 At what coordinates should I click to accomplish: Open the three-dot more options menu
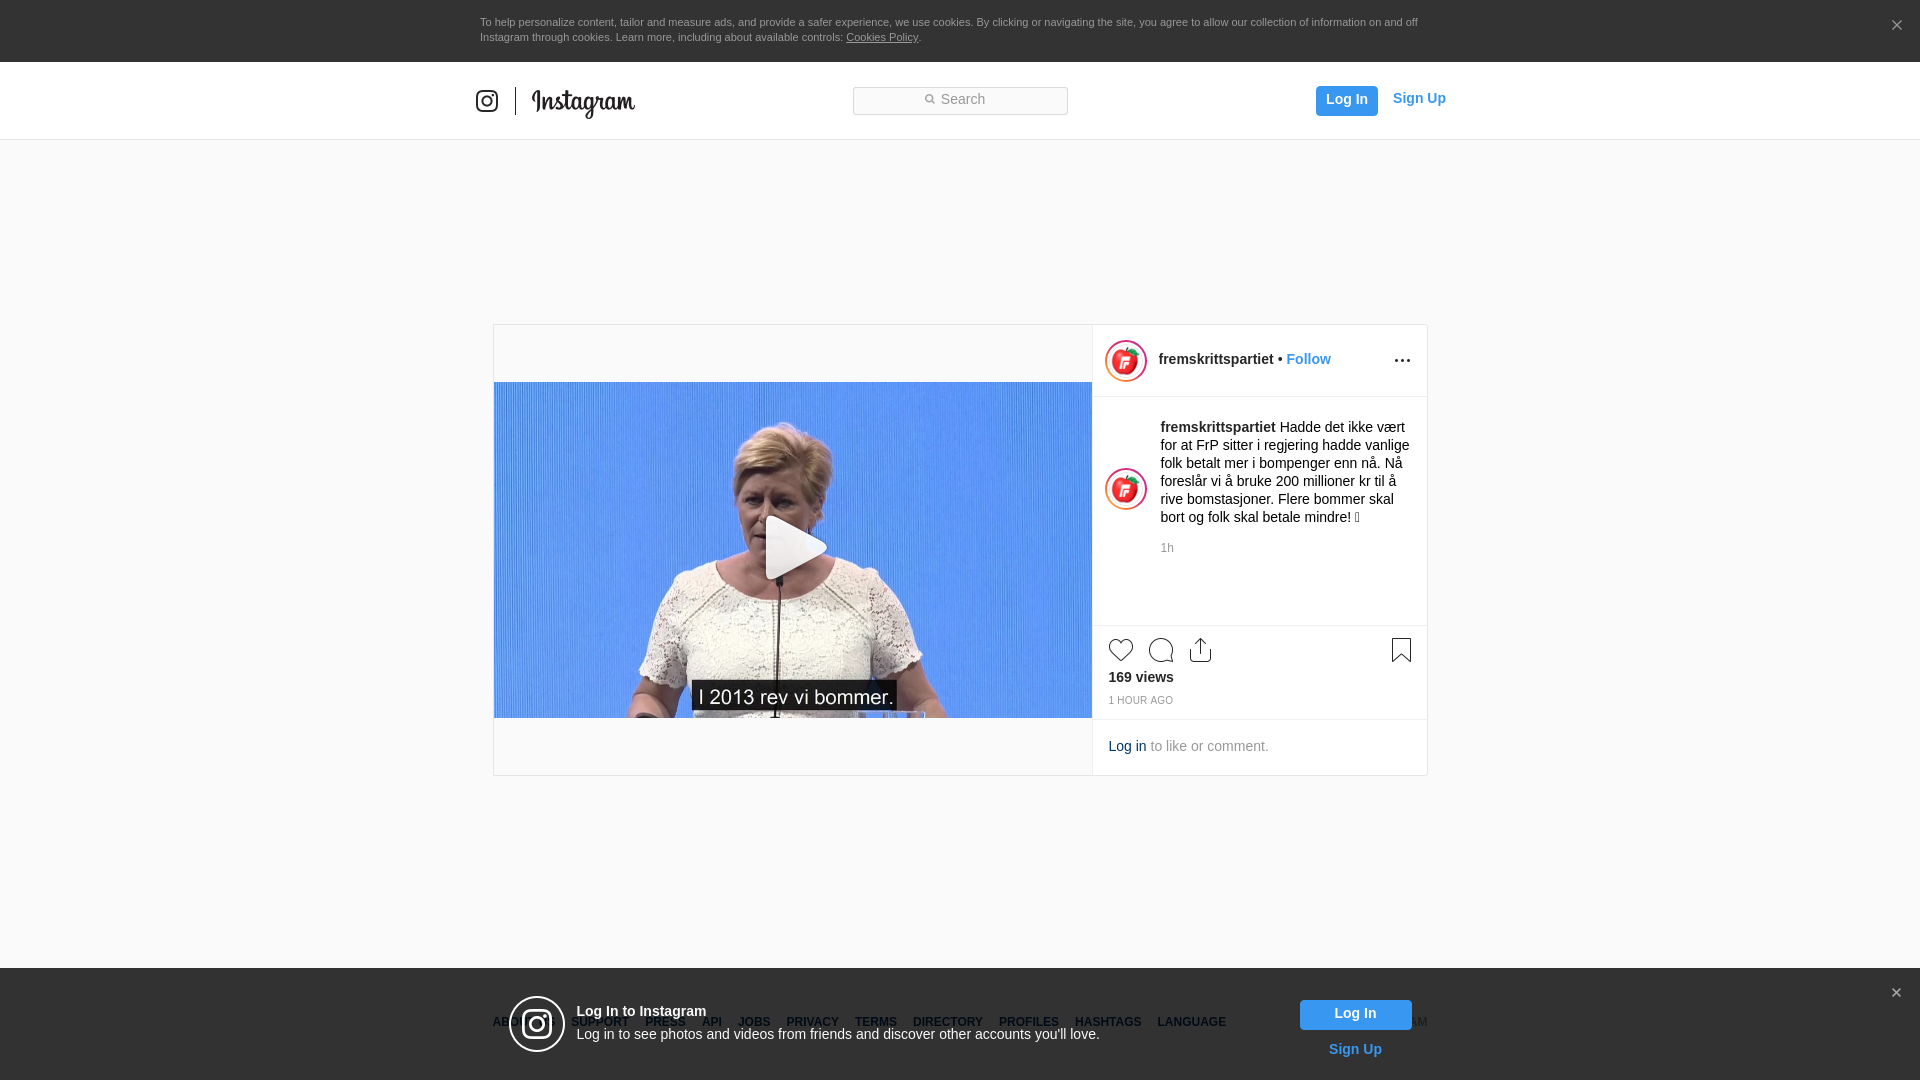(x=1402, y=360)
